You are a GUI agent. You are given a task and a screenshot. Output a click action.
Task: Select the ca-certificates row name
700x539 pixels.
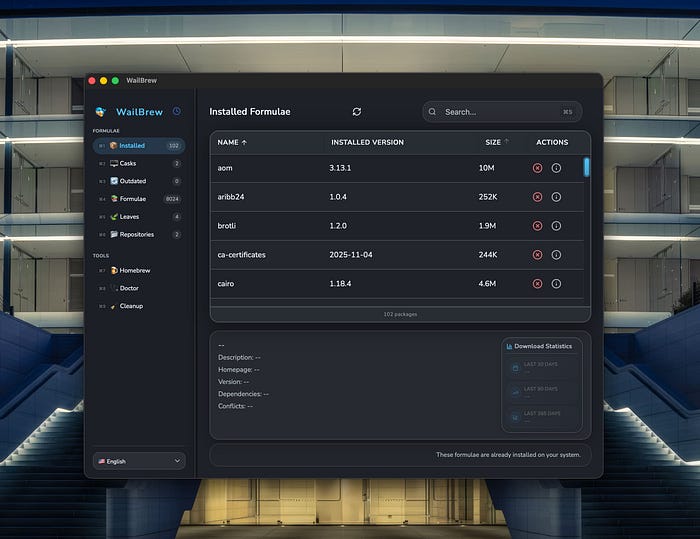[242, 255]
